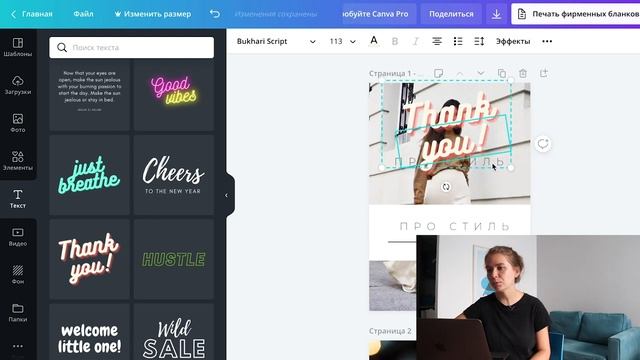Open the text color picker
This screenshot has width=640, height=360.
[x=373, y=41]
